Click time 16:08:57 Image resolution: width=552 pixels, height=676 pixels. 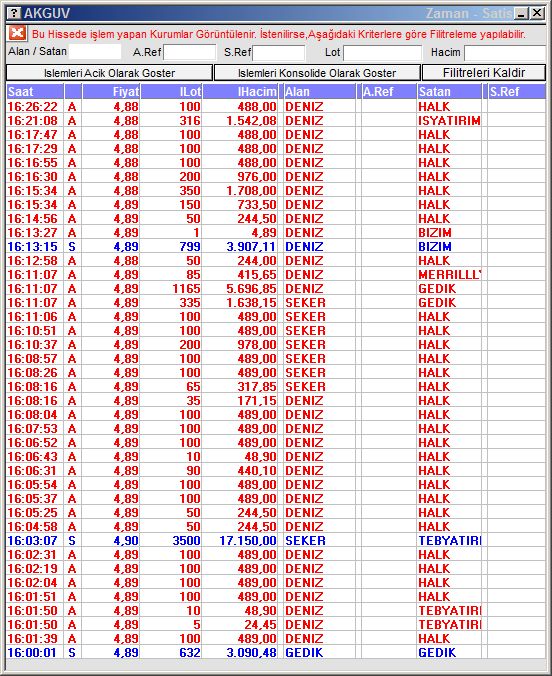point(32,359)
